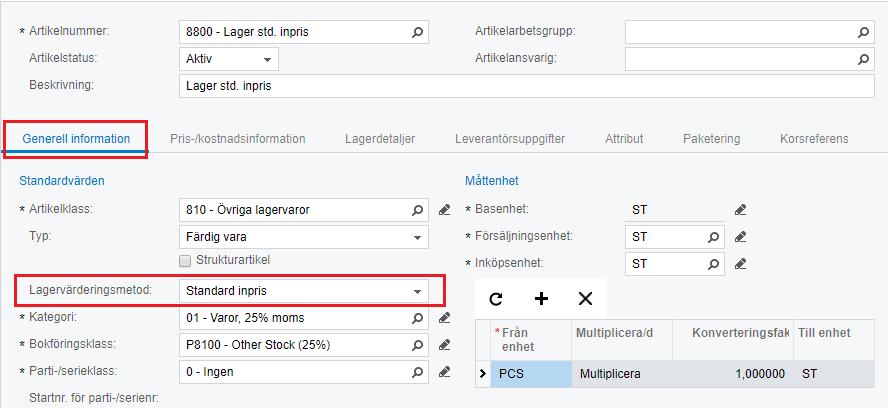Add a new unit conversion row

[541, 298]
